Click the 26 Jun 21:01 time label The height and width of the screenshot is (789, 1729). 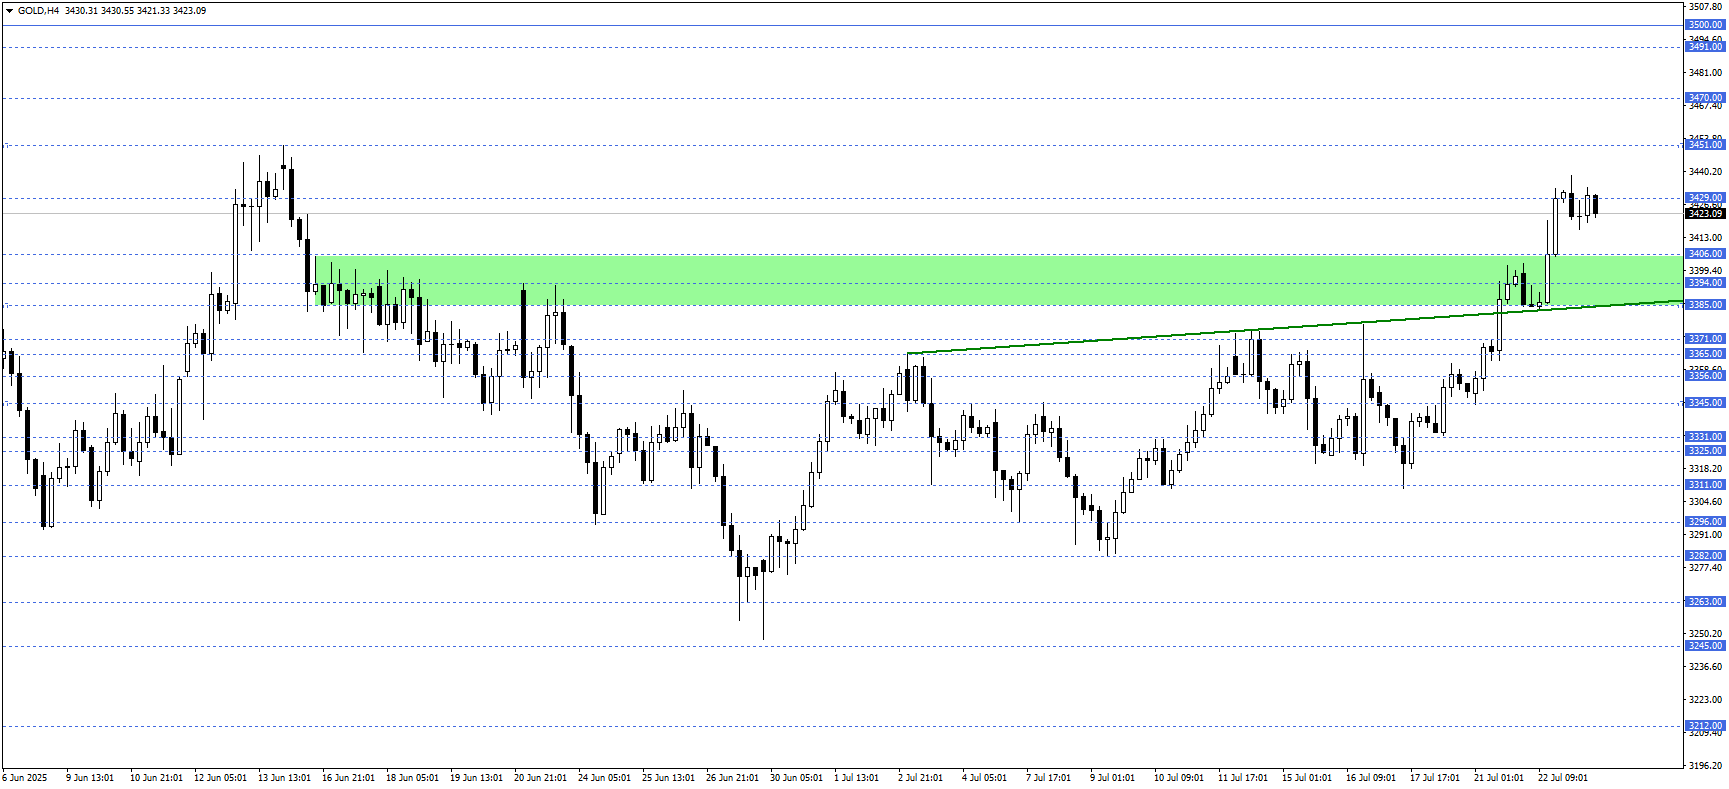(732, 778)
